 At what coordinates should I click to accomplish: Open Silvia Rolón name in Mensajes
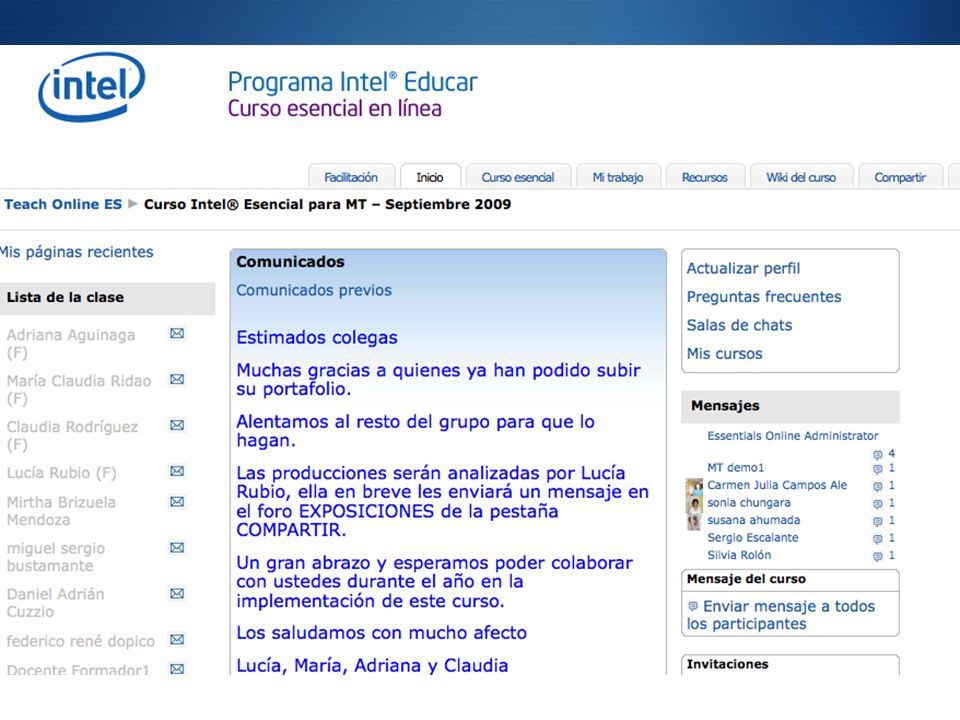739,555
